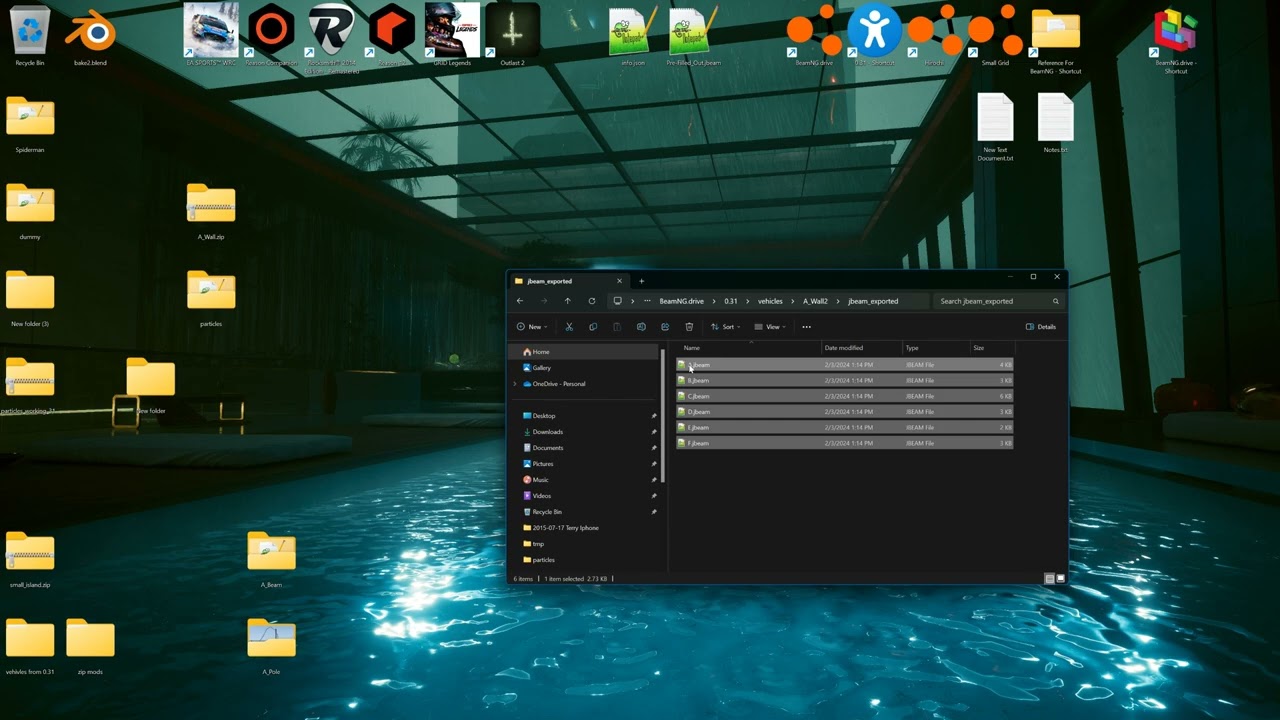Refresh the folder view
The height and width of the screenshot is (720, 1280).
tap(592, 301)
